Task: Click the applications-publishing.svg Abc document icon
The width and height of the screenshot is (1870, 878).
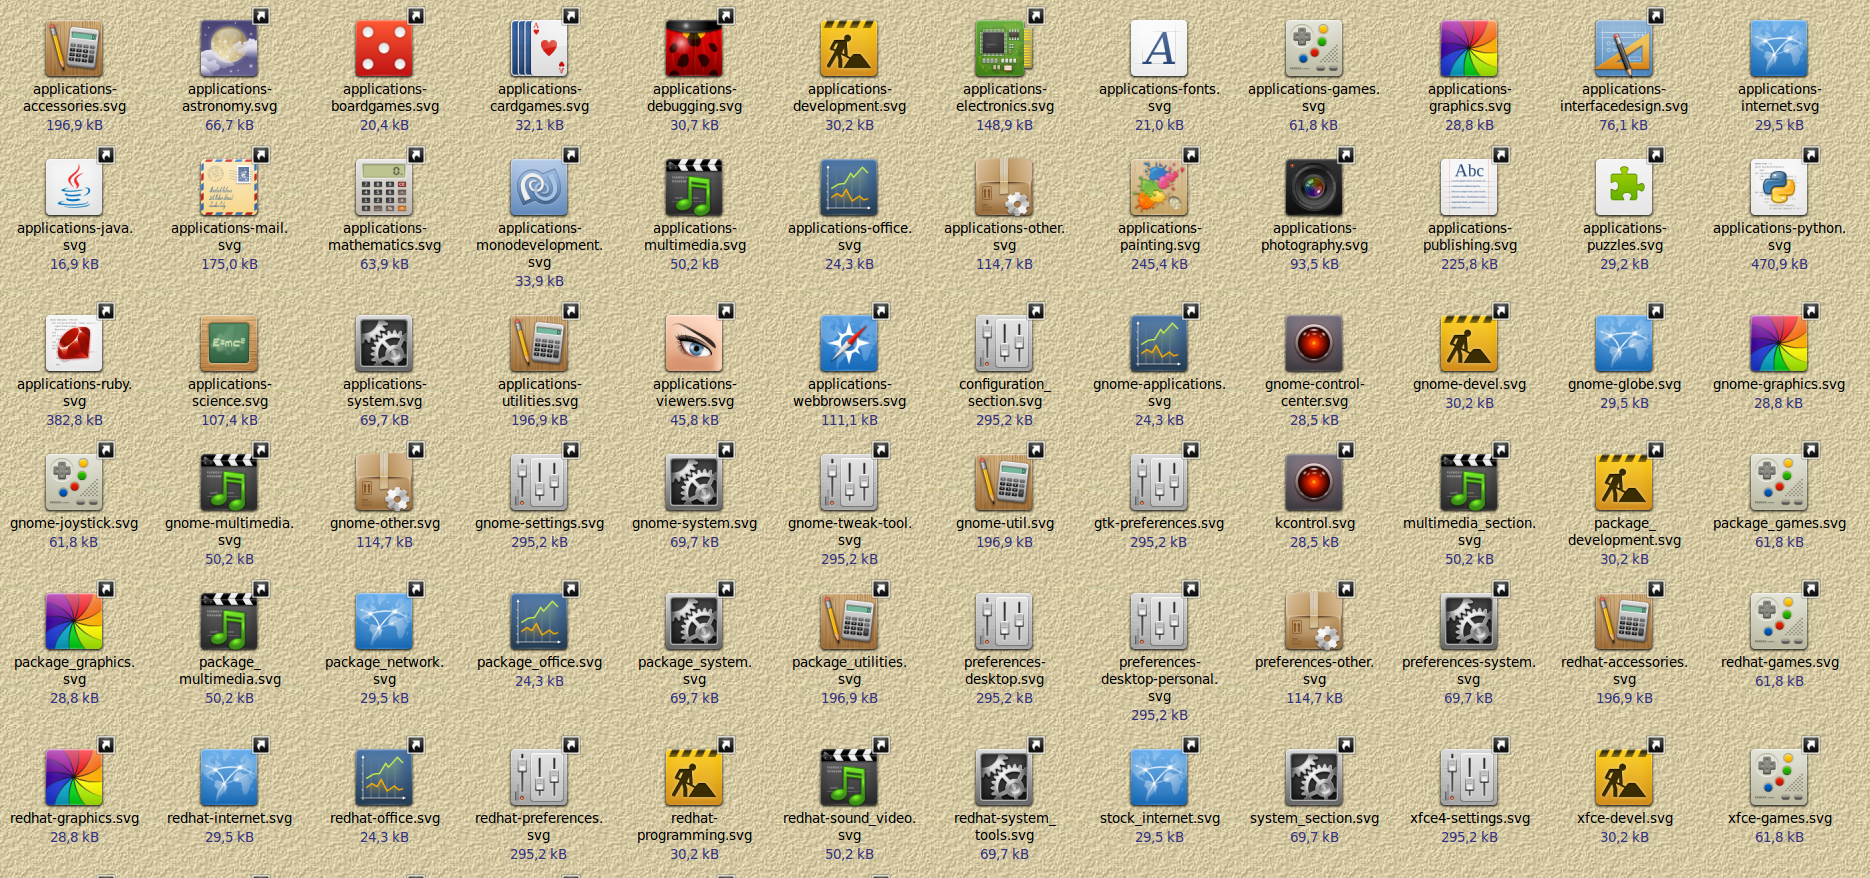Action: click(x=1469, y=187)
